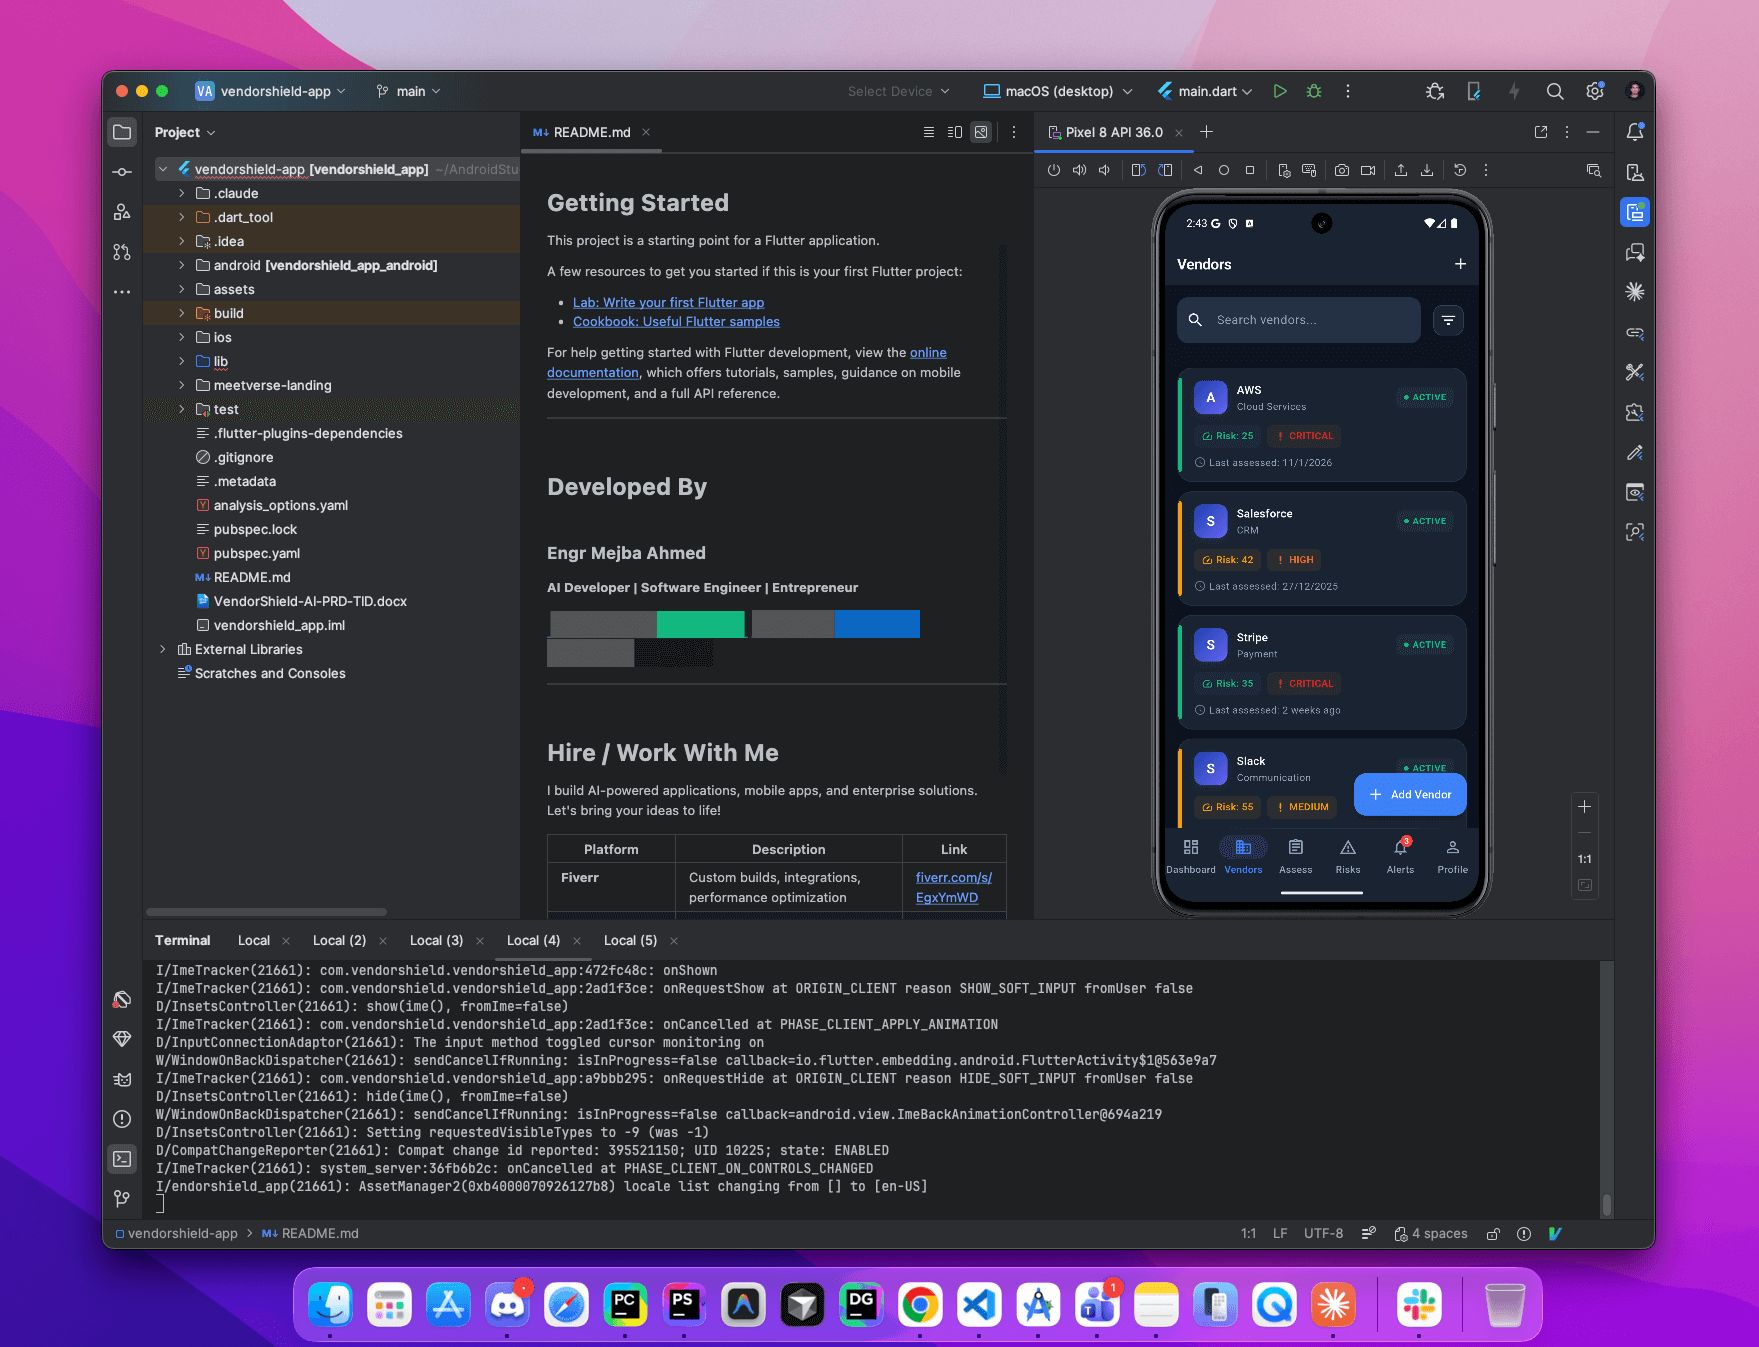This screenshot has height=1347, width=1759.
Task: Open Notifications from the right sidebar
Action: click(x=1635, y=131)
